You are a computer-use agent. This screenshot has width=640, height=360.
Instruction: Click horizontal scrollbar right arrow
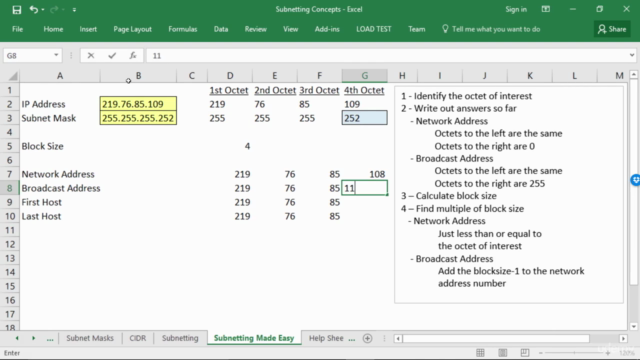623,338
